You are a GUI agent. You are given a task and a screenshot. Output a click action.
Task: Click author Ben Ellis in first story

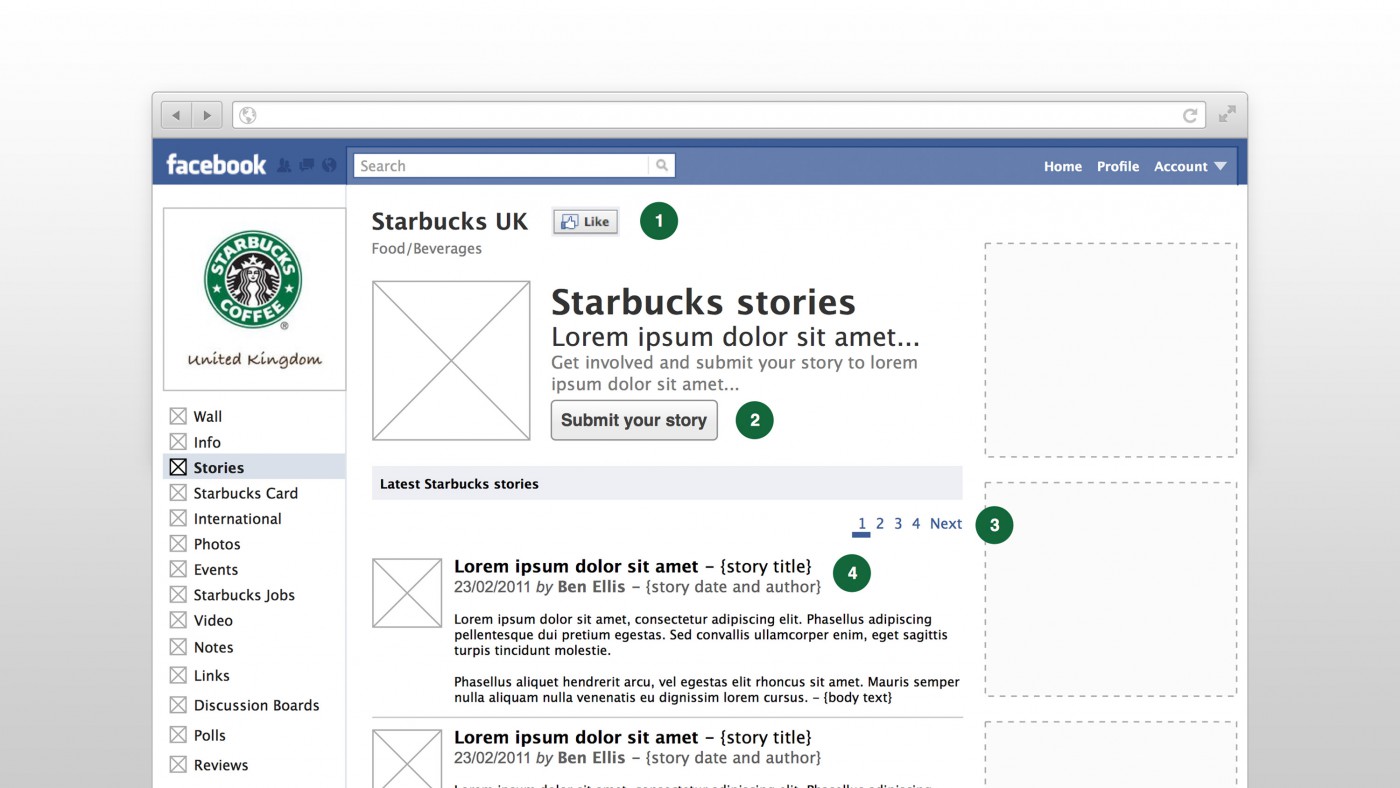(x=591, y=587)
